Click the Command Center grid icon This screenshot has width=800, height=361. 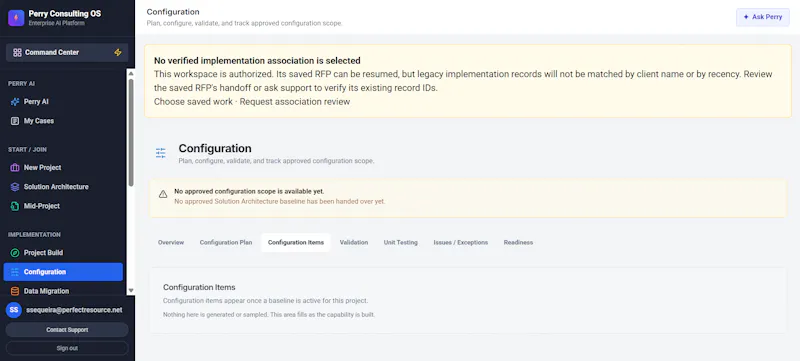pyautogui.click(x=17, y=53)
